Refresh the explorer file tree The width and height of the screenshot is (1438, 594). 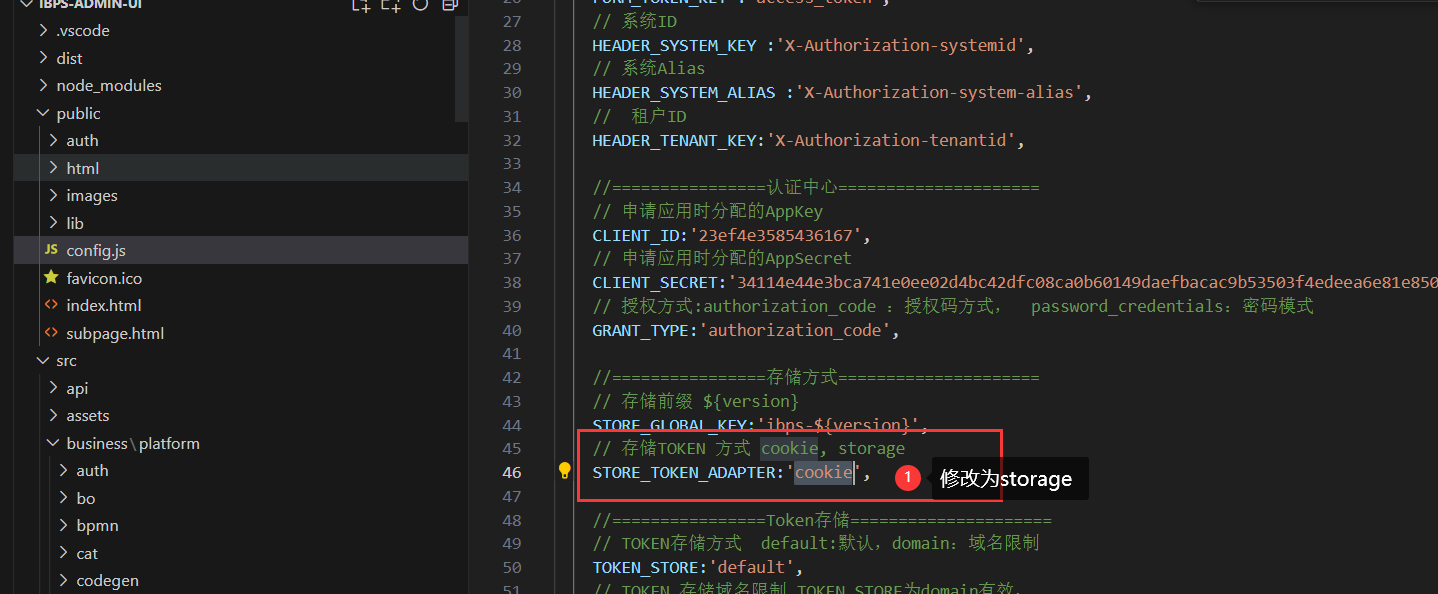pos(421,5)
